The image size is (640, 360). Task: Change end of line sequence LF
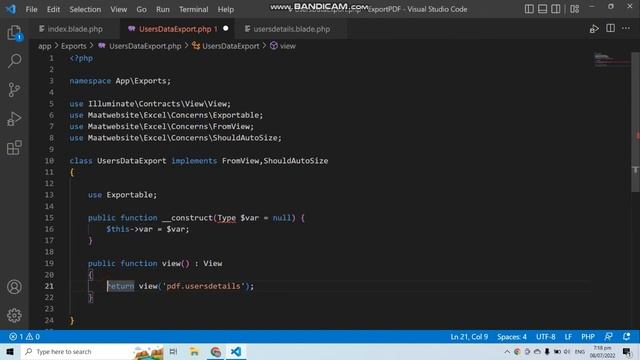coord(568,337)
